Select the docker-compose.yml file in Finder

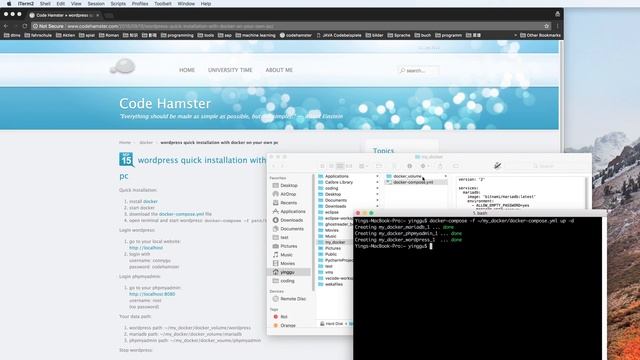point(413,182)
